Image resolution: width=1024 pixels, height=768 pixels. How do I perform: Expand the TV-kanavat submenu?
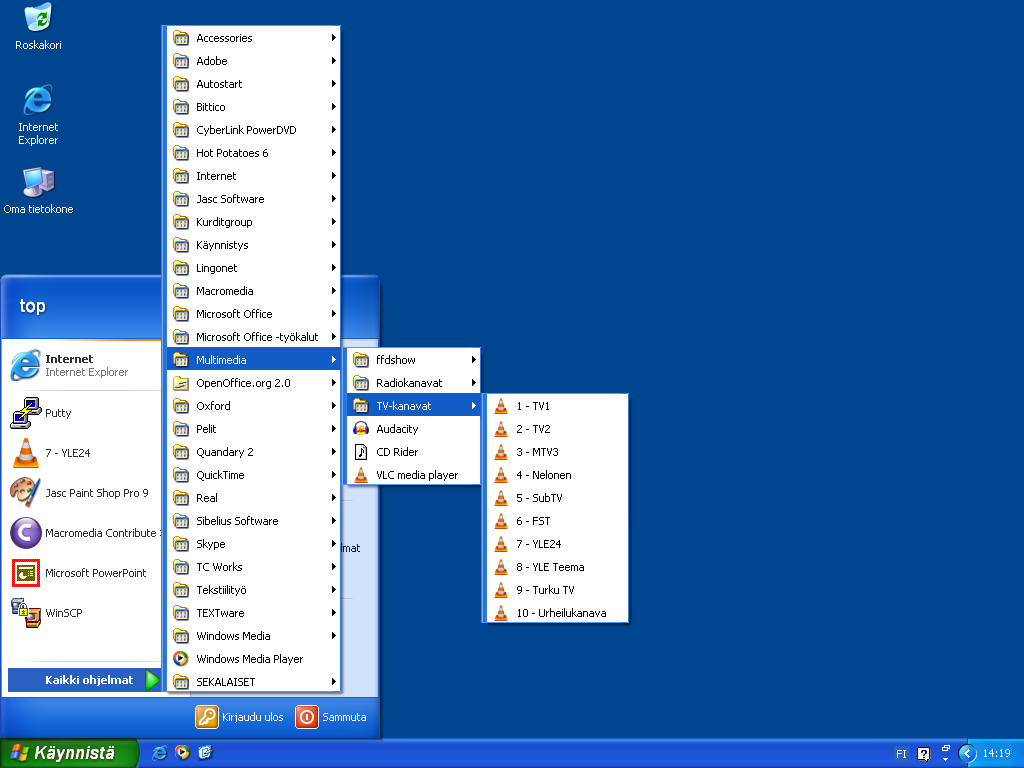click(414, 406)
